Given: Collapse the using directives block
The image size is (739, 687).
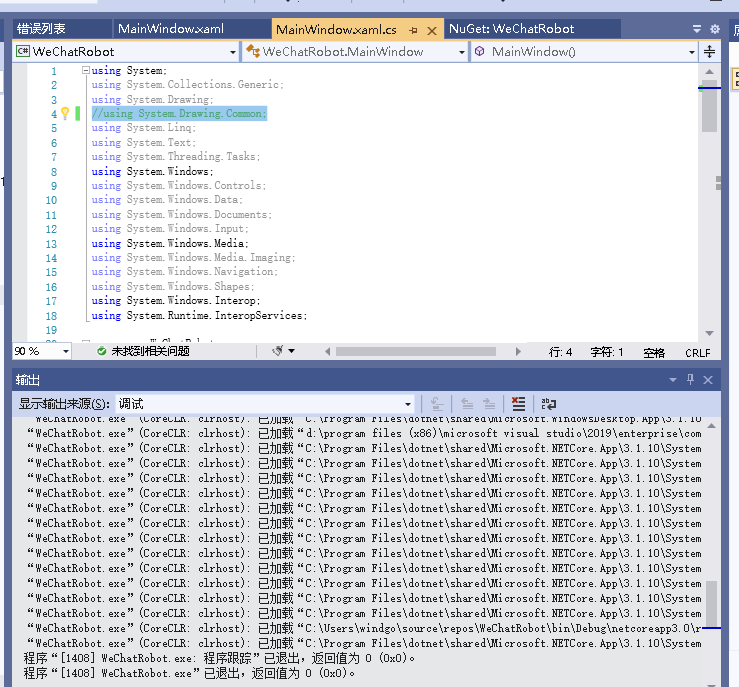Looking at the screenshot, I should (x=86, y=70).
